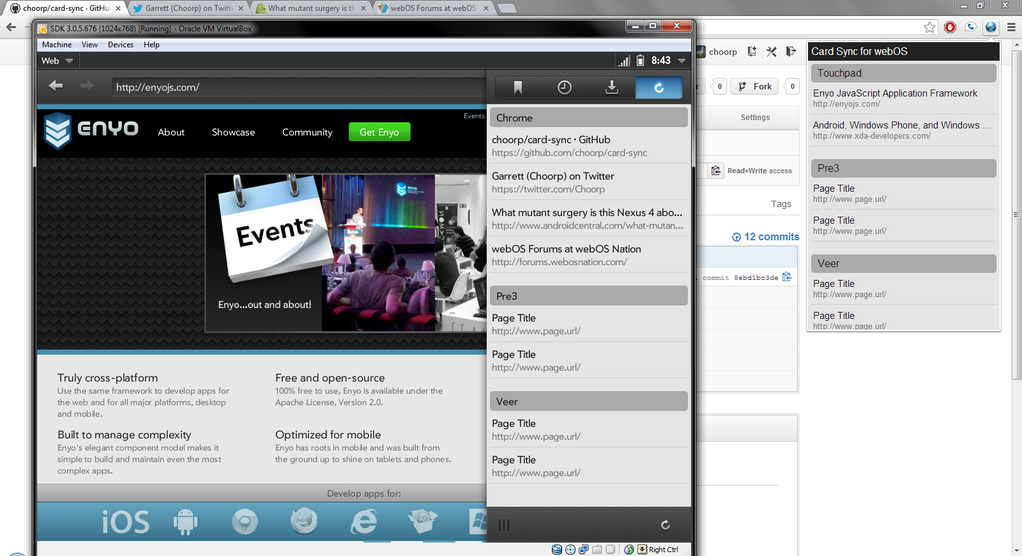The image size is (1022, 556).
Task: Open the Chrome hamburger menu
Action: [1010, 27]
